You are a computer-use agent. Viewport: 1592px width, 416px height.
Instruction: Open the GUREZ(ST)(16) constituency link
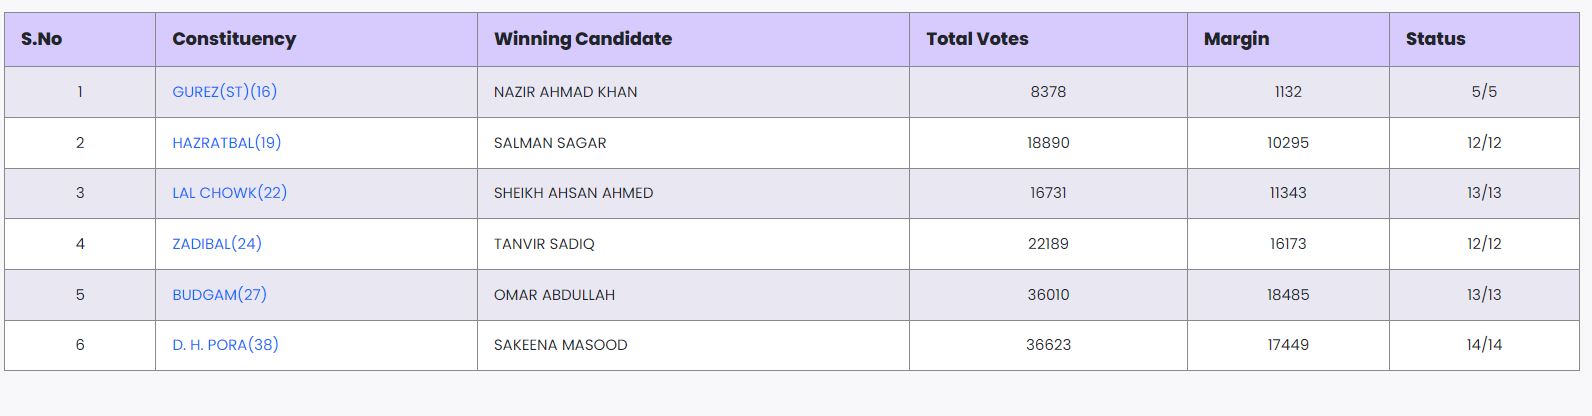(x=224, y=92)
